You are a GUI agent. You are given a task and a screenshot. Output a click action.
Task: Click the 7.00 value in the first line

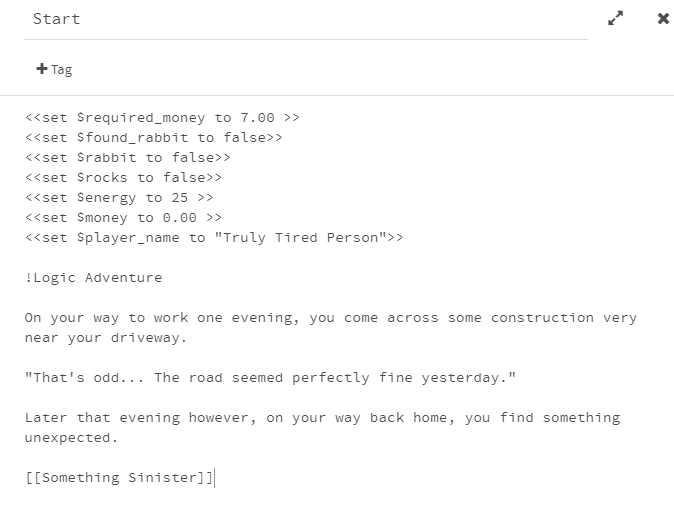[257, 118]
